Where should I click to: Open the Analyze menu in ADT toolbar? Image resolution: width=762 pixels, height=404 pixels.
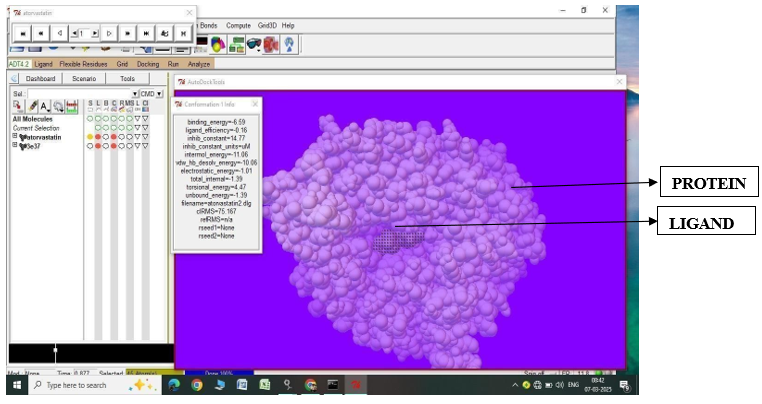(x=200, y=63)
